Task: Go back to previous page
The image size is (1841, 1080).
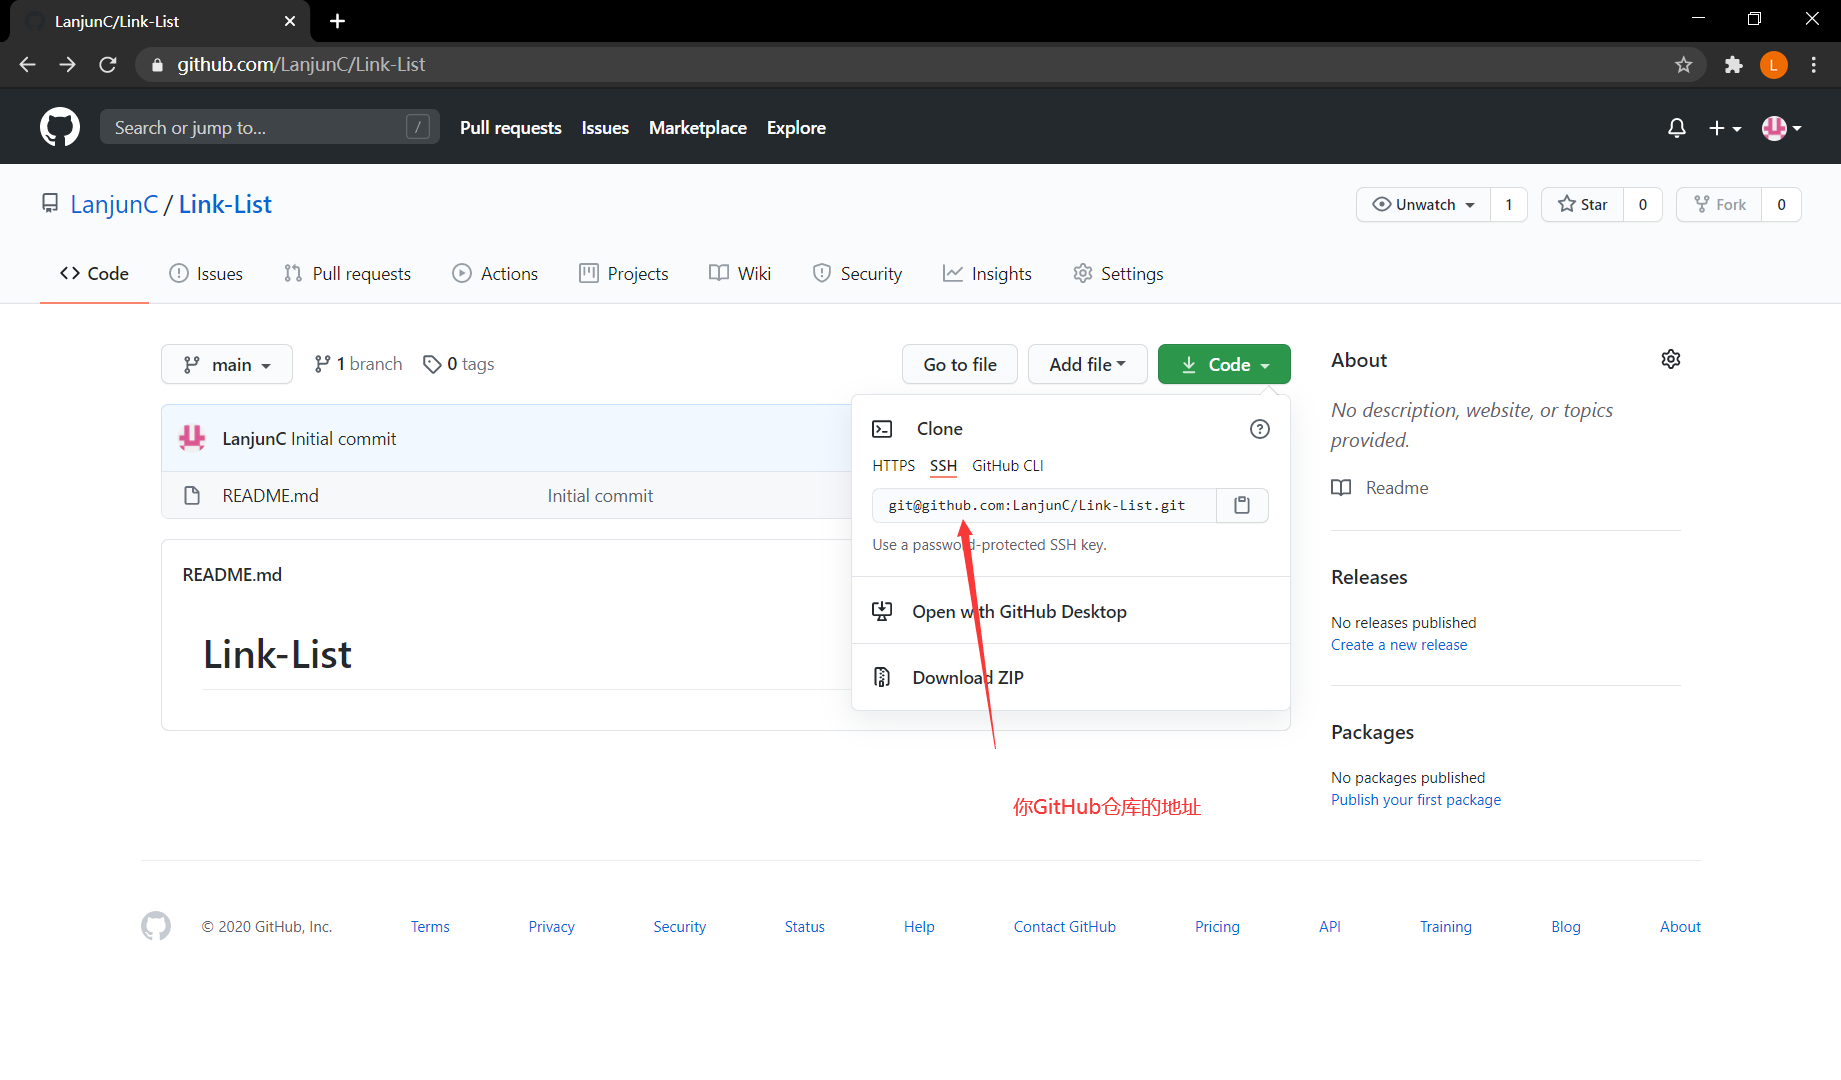Action: [28, 65]
